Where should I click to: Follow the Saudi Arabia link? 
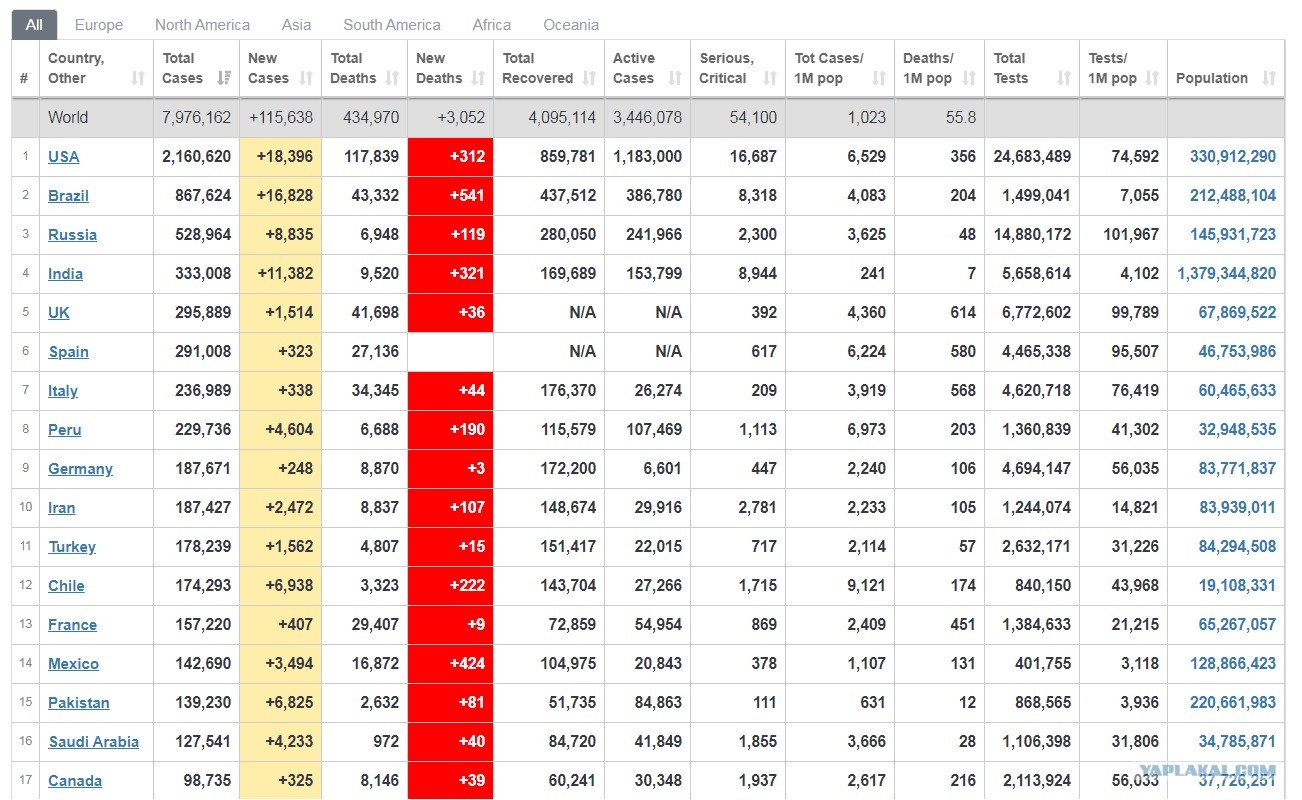click(x=94, y=742)
